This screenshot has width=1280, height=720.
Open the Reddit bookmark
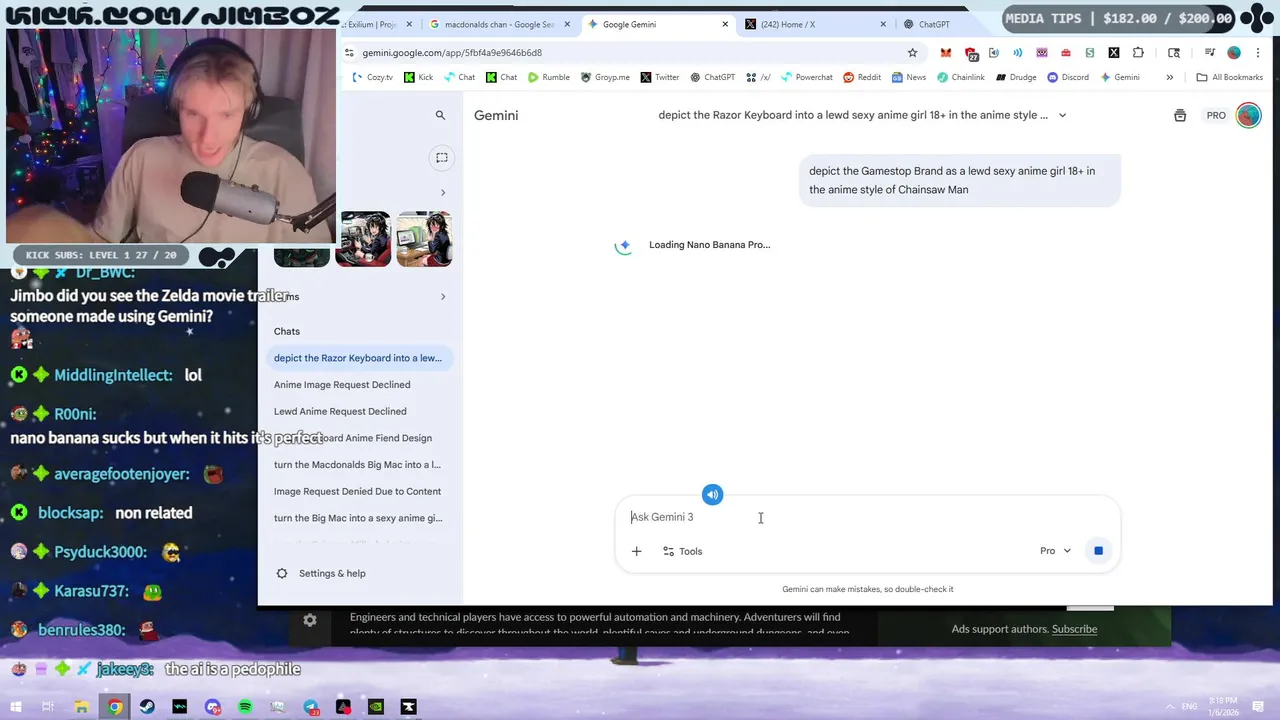coord(862,77)
